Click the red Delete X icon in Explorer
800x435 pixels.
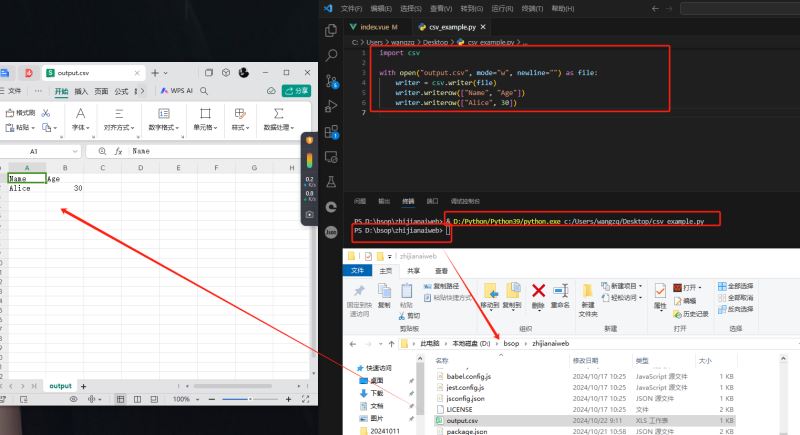538,291
